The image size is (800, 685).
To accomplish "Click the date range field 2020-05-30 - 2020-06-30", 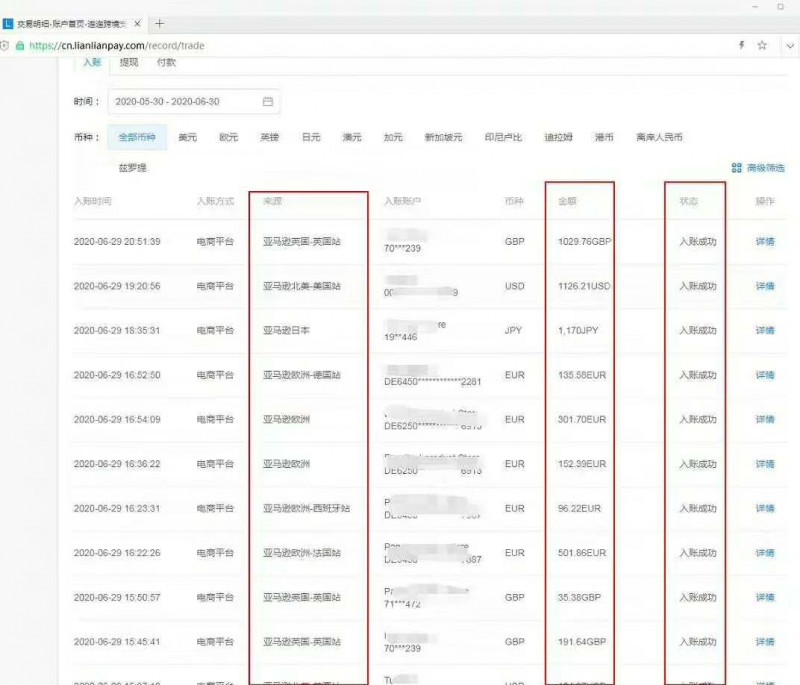I will 194,102.
